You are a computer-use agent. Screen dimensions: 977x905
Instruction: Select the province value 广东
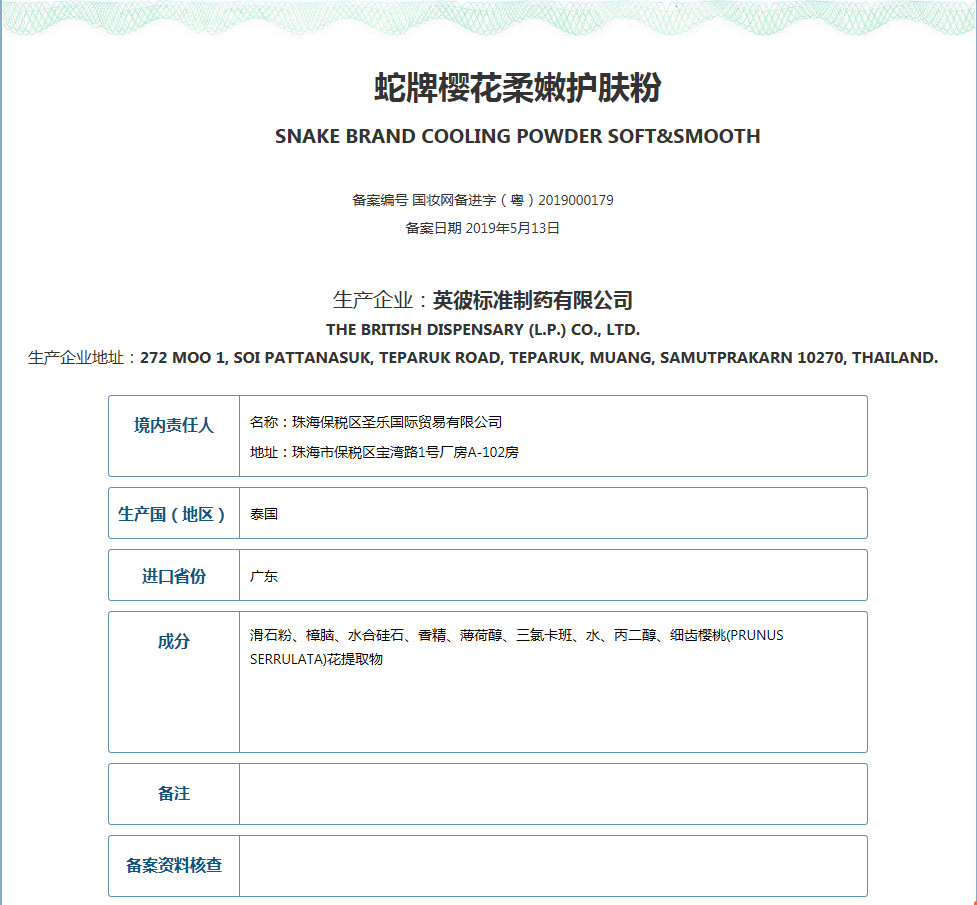tap(264, 576)
